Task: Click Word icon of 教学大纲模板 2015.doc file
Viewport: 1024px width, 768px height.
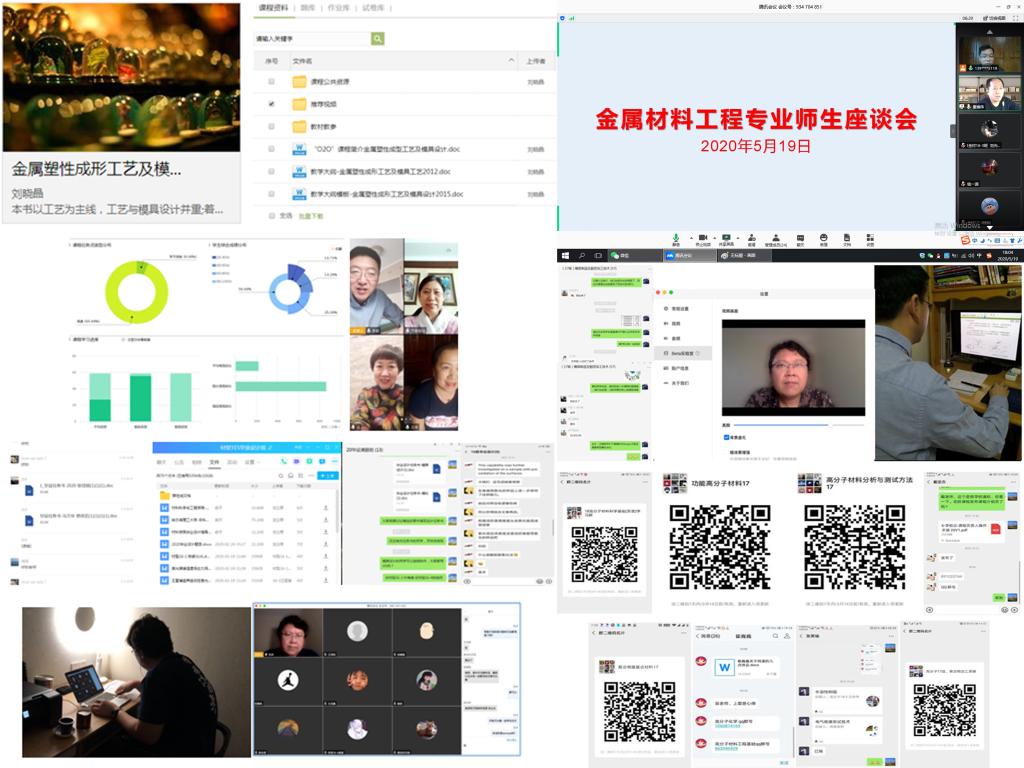Action: pyautogui.click(x=299, y=194)
